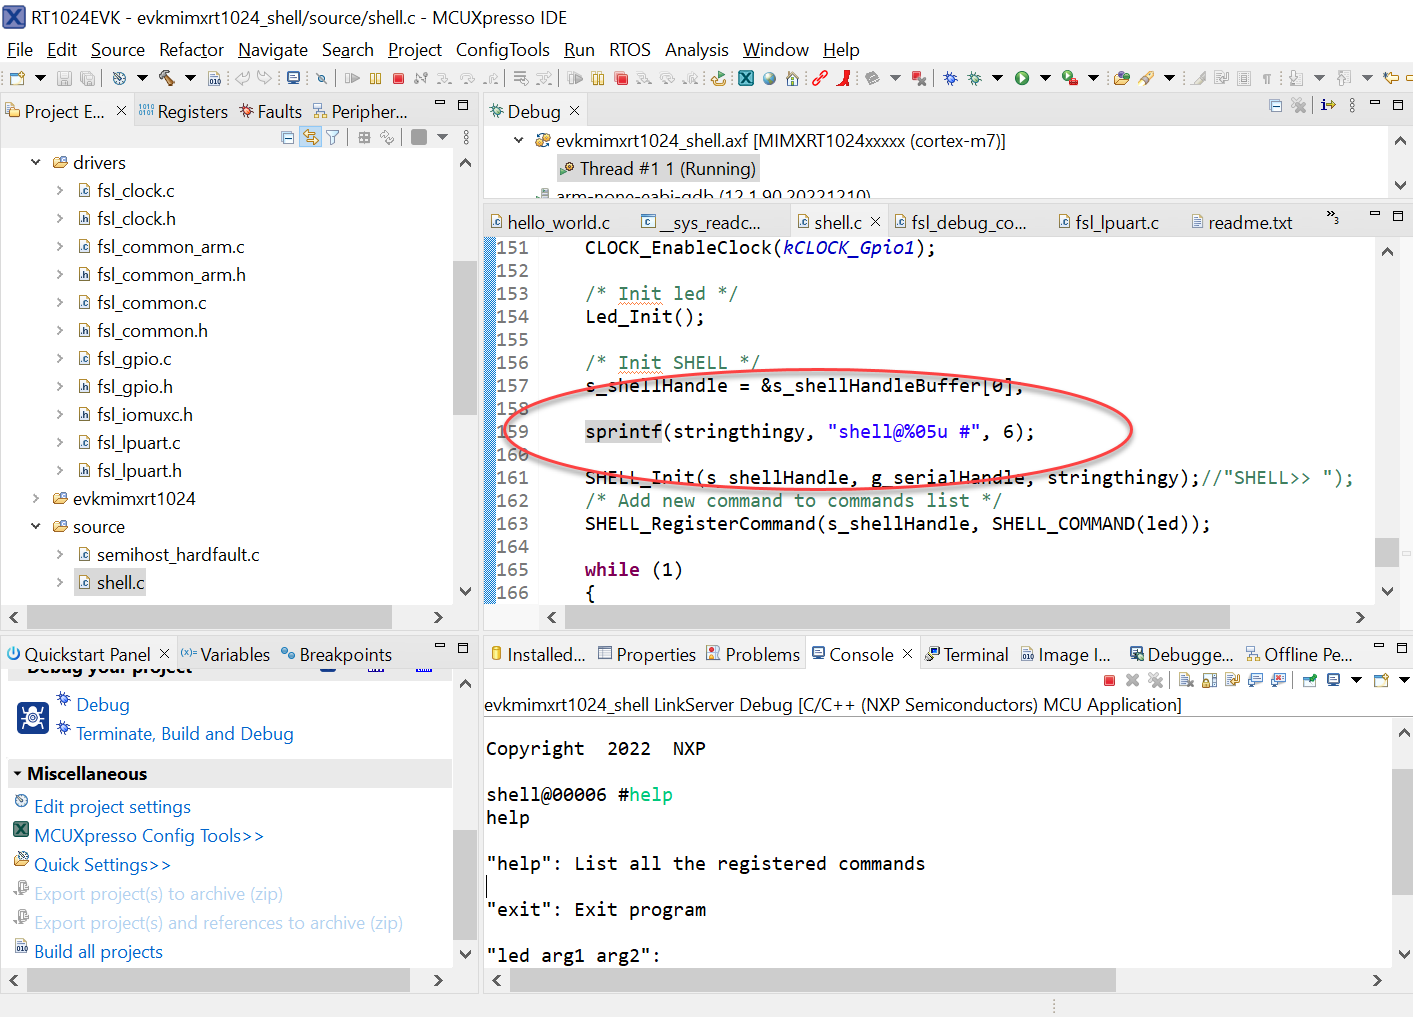Click the red Terminate debug icon
This screenshot has width=1413, height=1017.
pyautogui.click(x=399, y=78)
